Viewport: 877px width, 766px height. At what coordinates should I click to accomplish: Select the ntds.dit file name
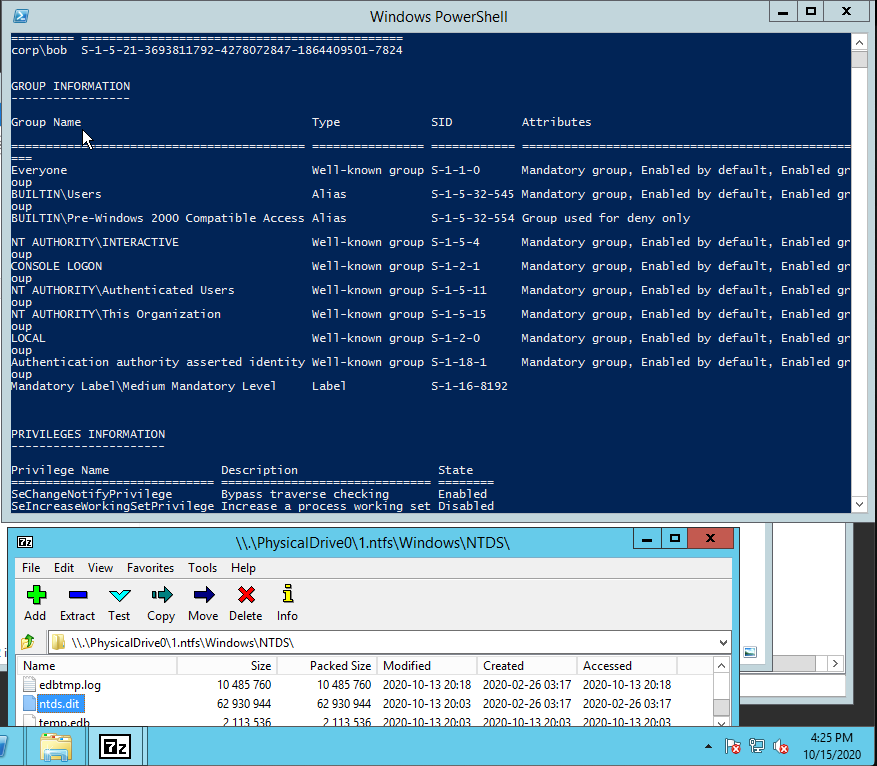pyautogui.click(x=60, y=703)
